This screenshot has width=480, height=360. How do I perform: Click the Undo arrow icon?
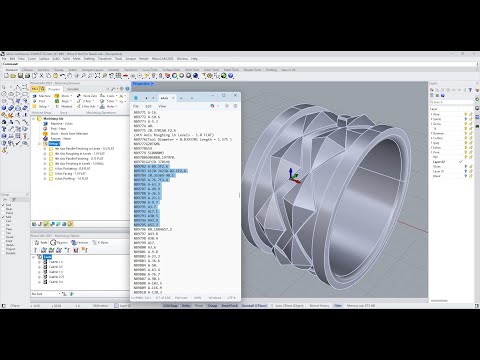tap(62, 76)
